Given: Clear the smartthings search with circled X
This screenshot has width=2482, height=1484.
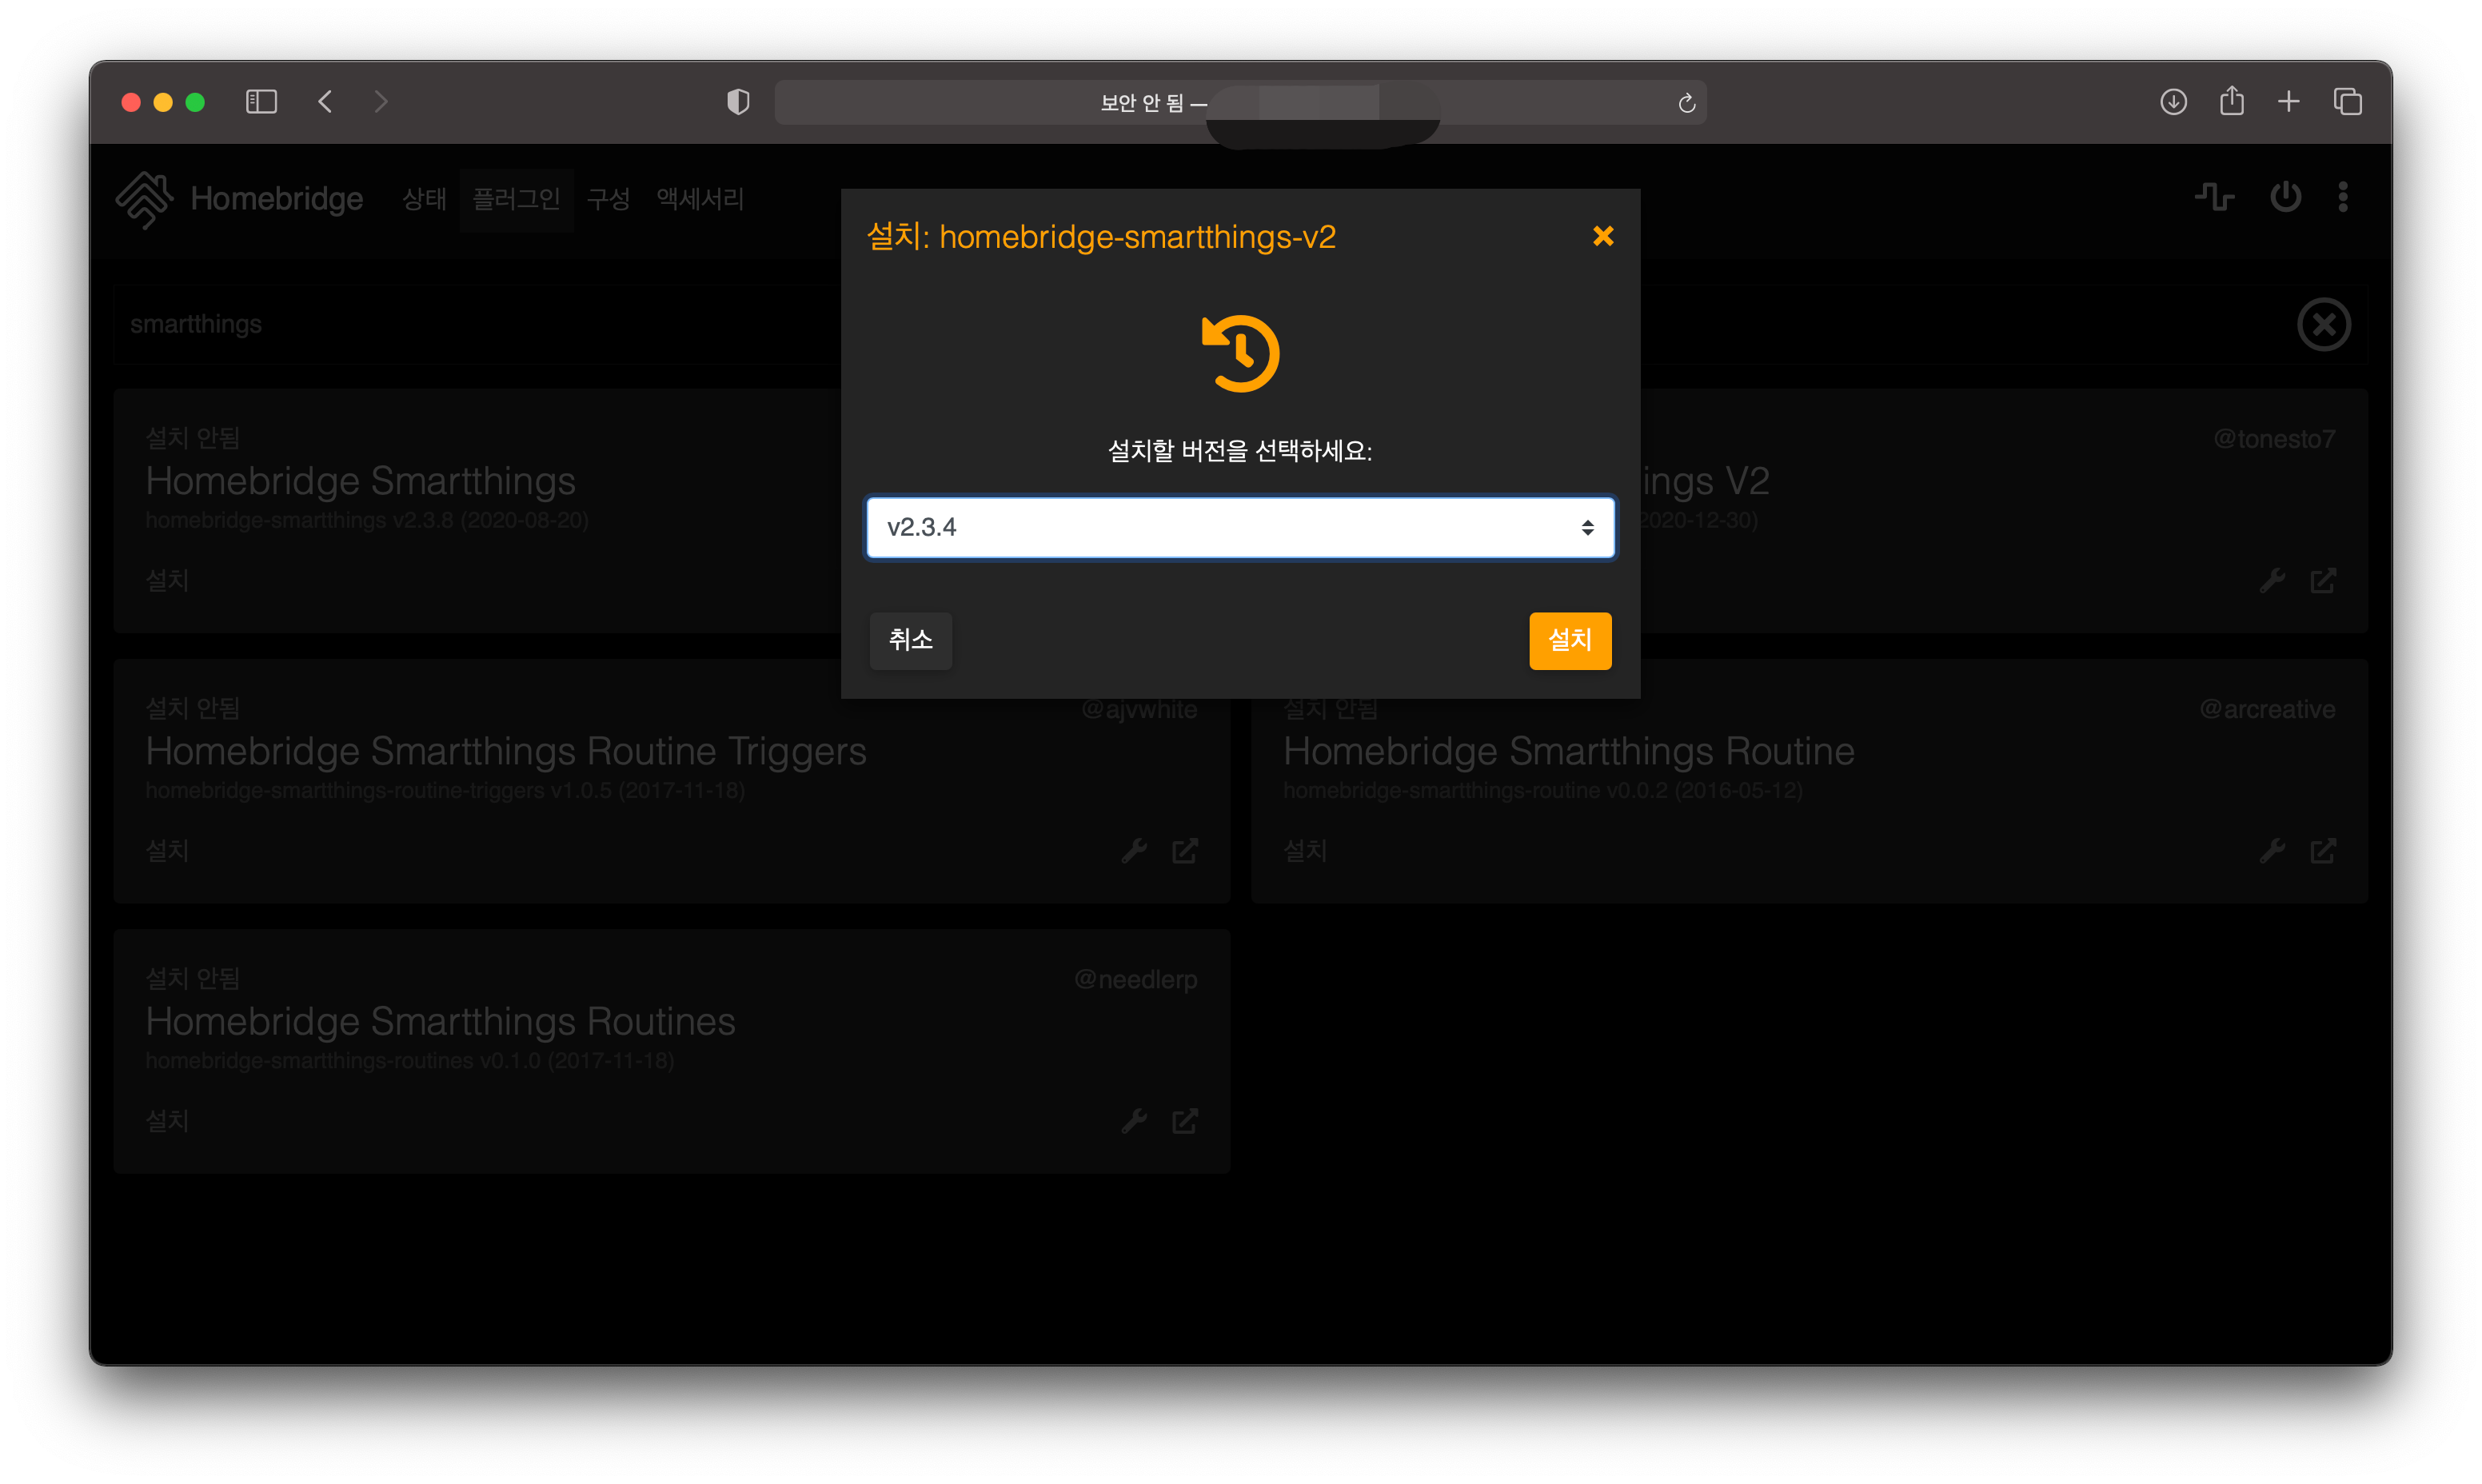Looking at the screenshot, I should (x=2323, y=324).
